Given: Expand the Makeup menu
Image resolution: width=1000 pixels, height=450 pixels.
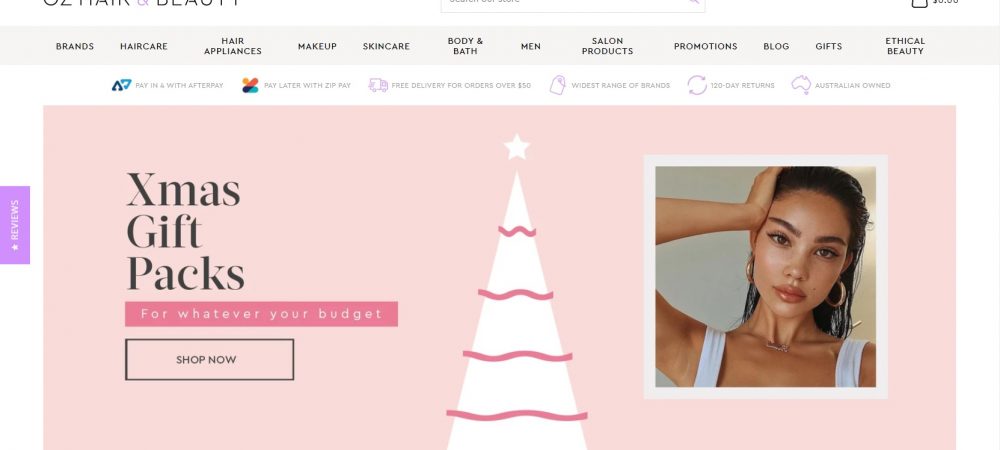Looking at the screenshot, I should [x=317, y=46].
